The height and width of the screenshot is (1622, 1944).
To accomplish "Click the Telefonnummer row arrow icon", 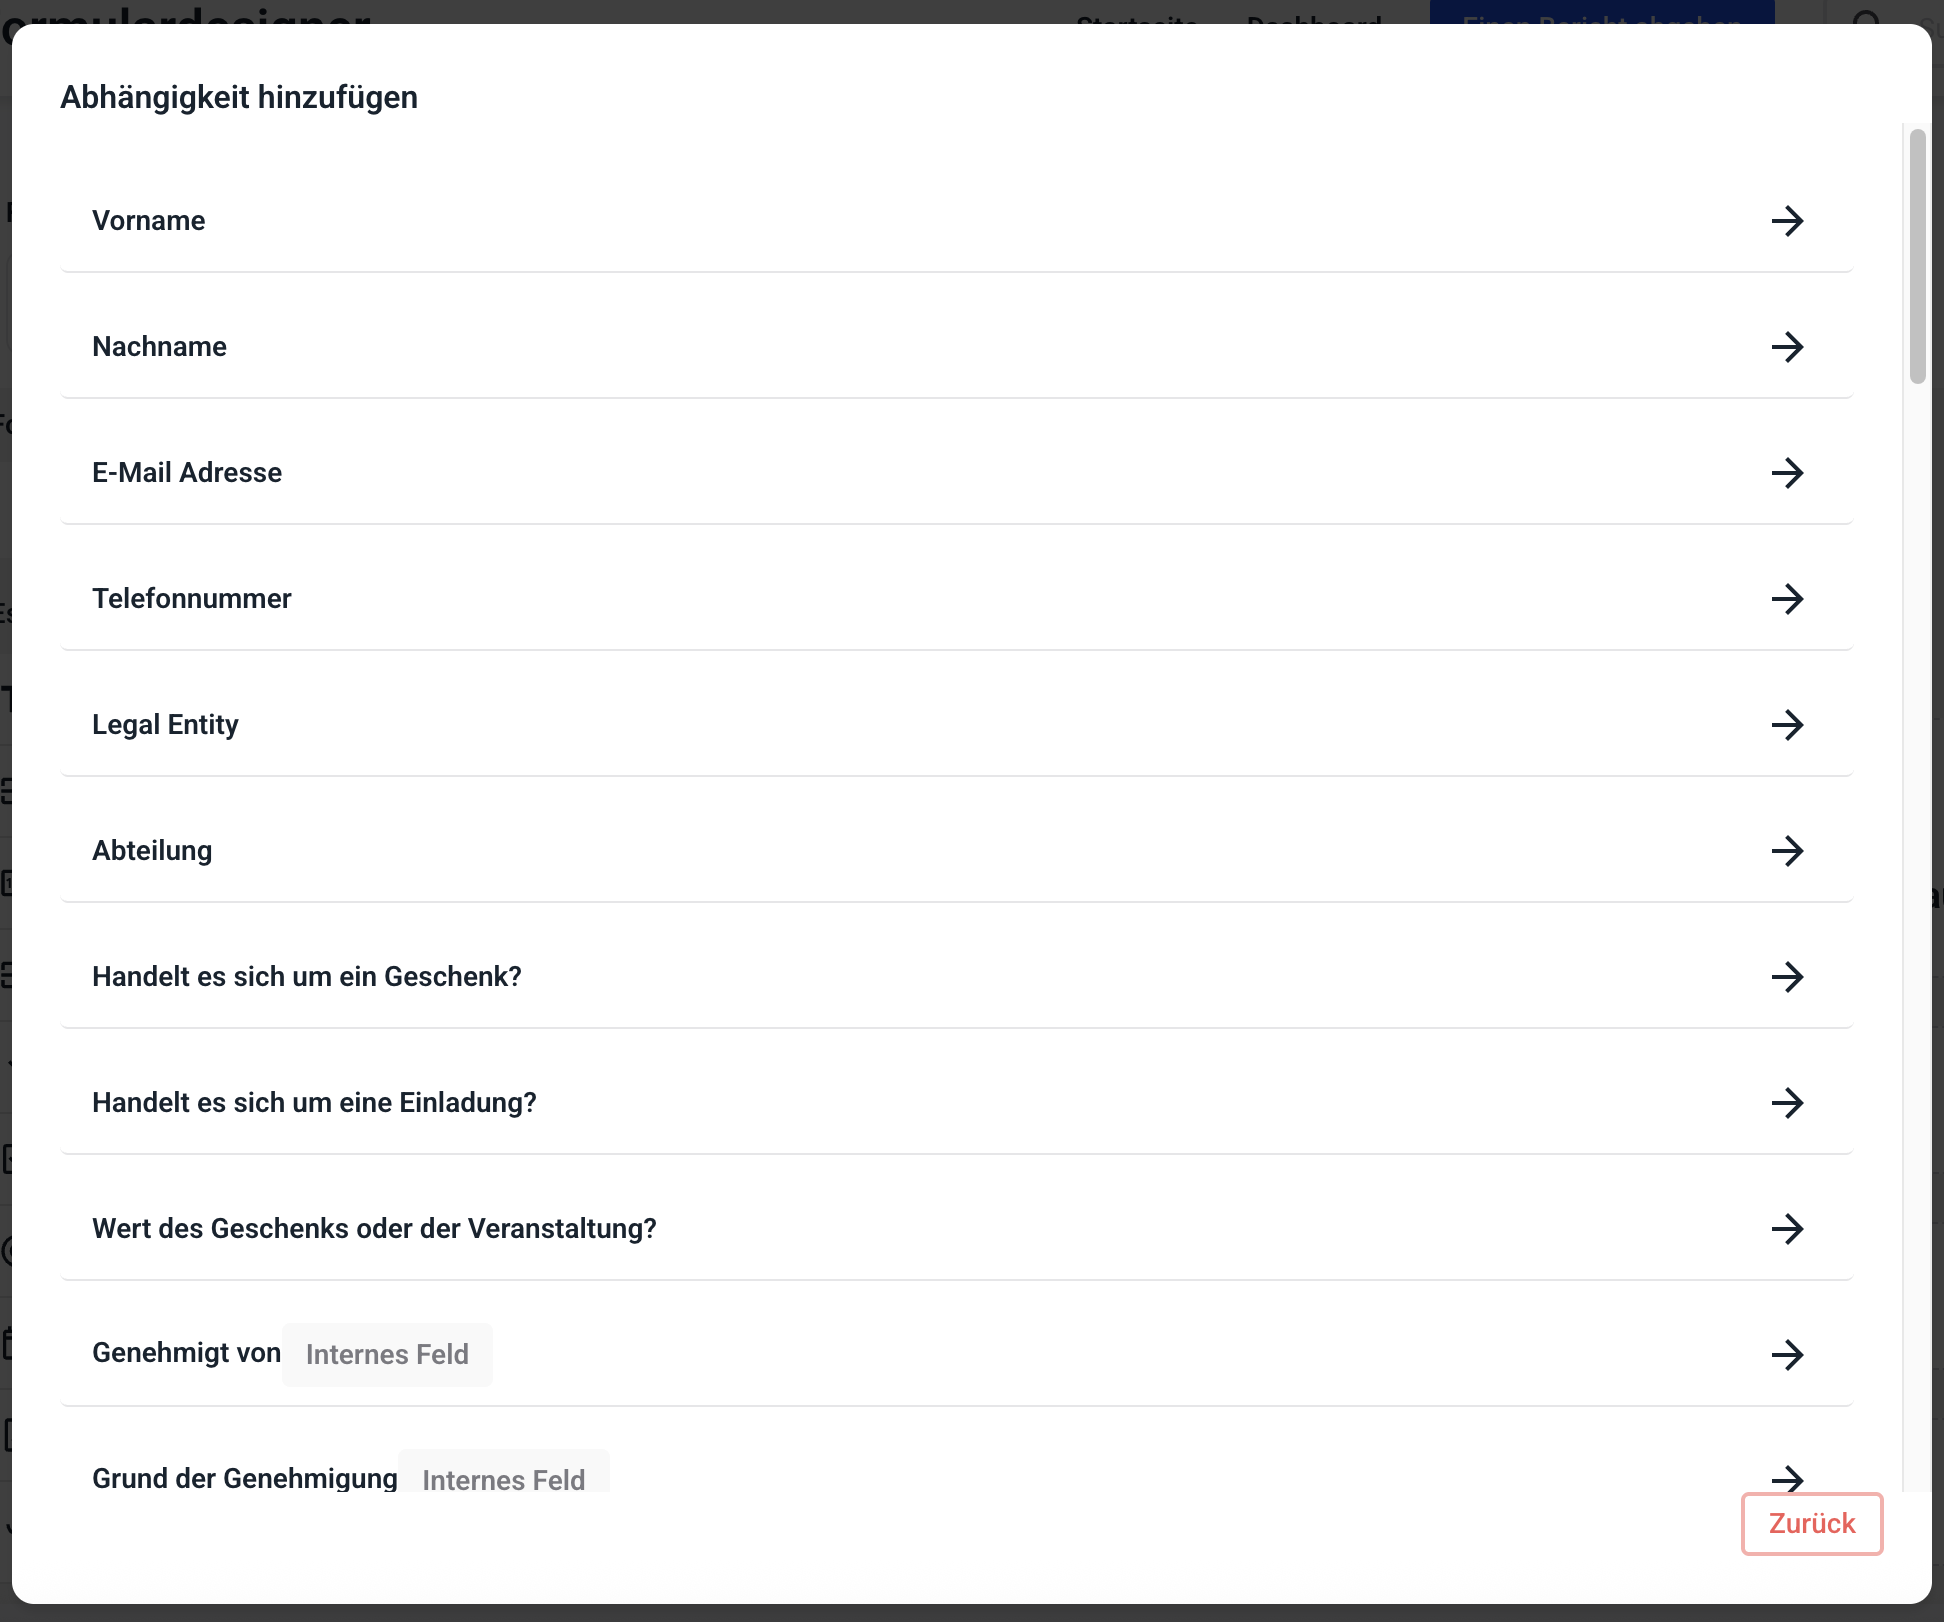I will tap(1787, 599).
